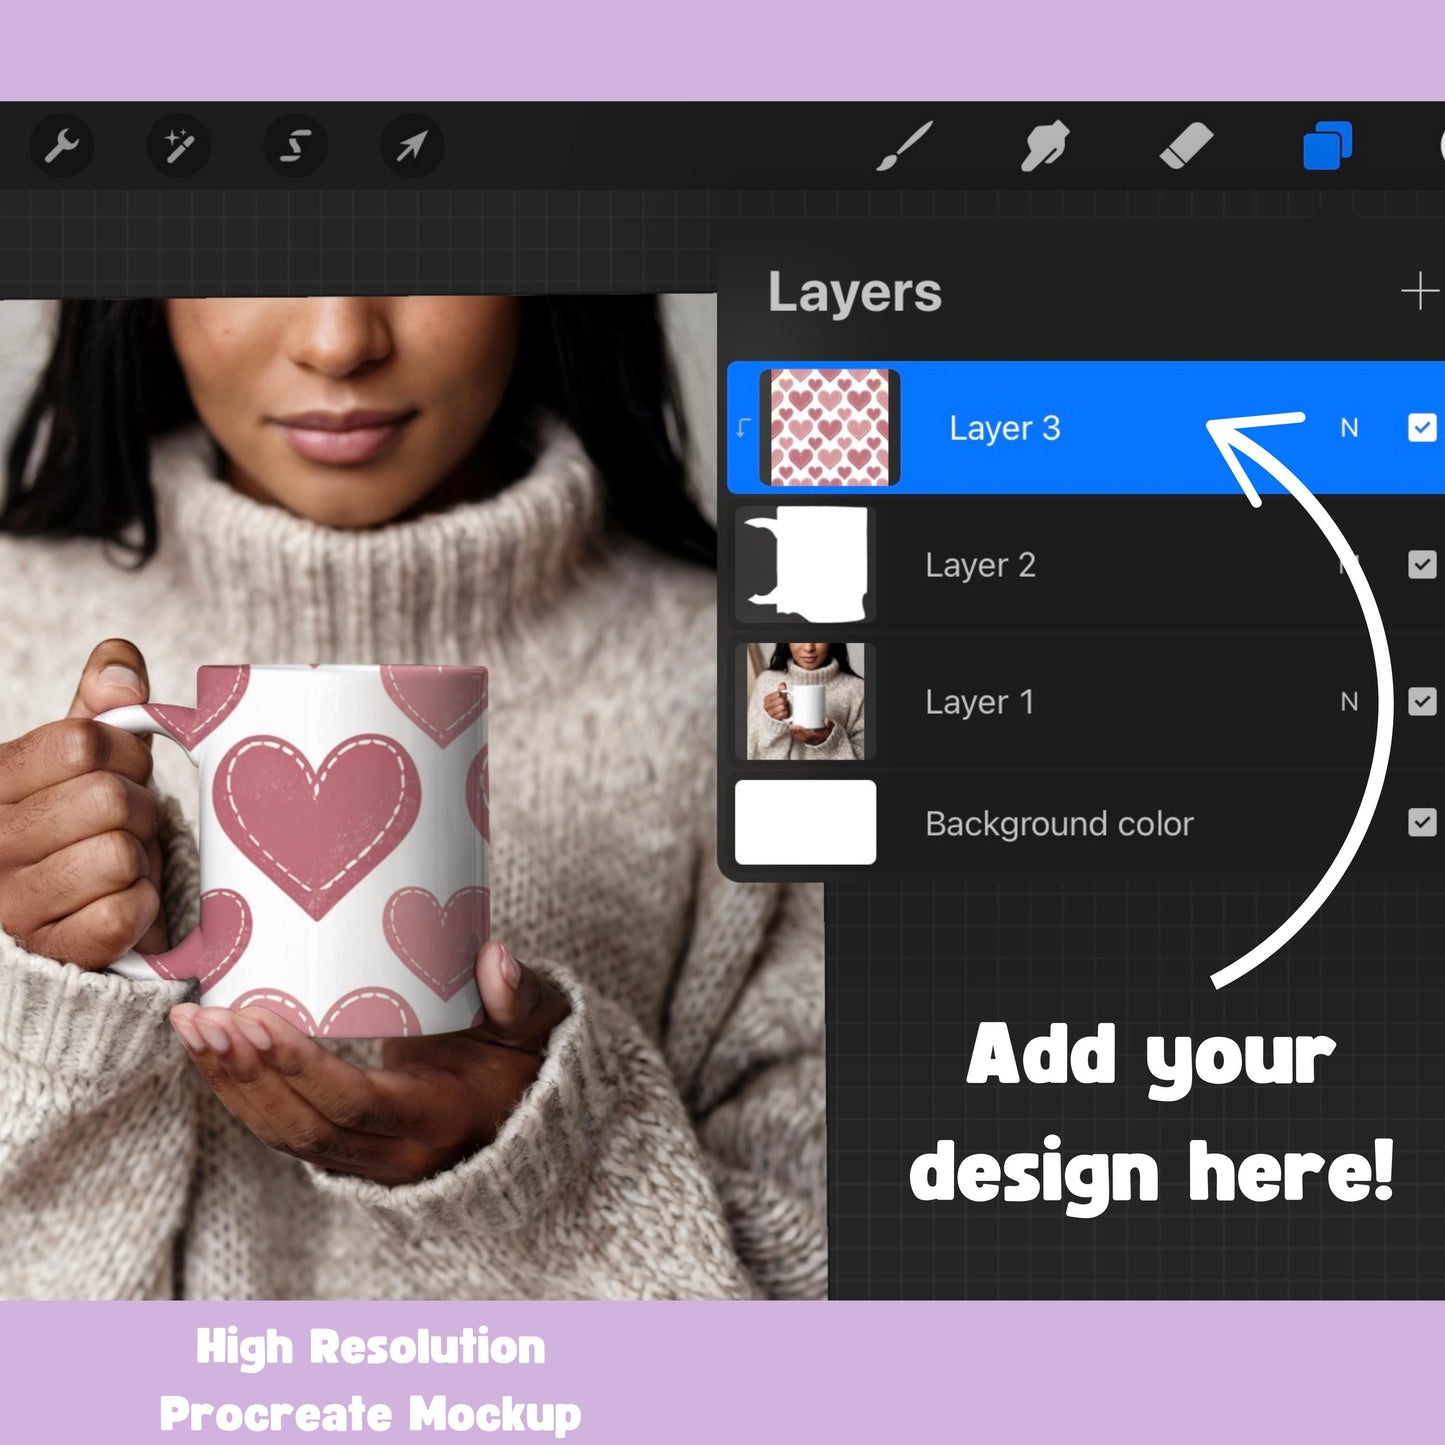Tap the Layer 2 mug mask thumbnail
Screen dimensions: 1445x1445
pos(805,565)
